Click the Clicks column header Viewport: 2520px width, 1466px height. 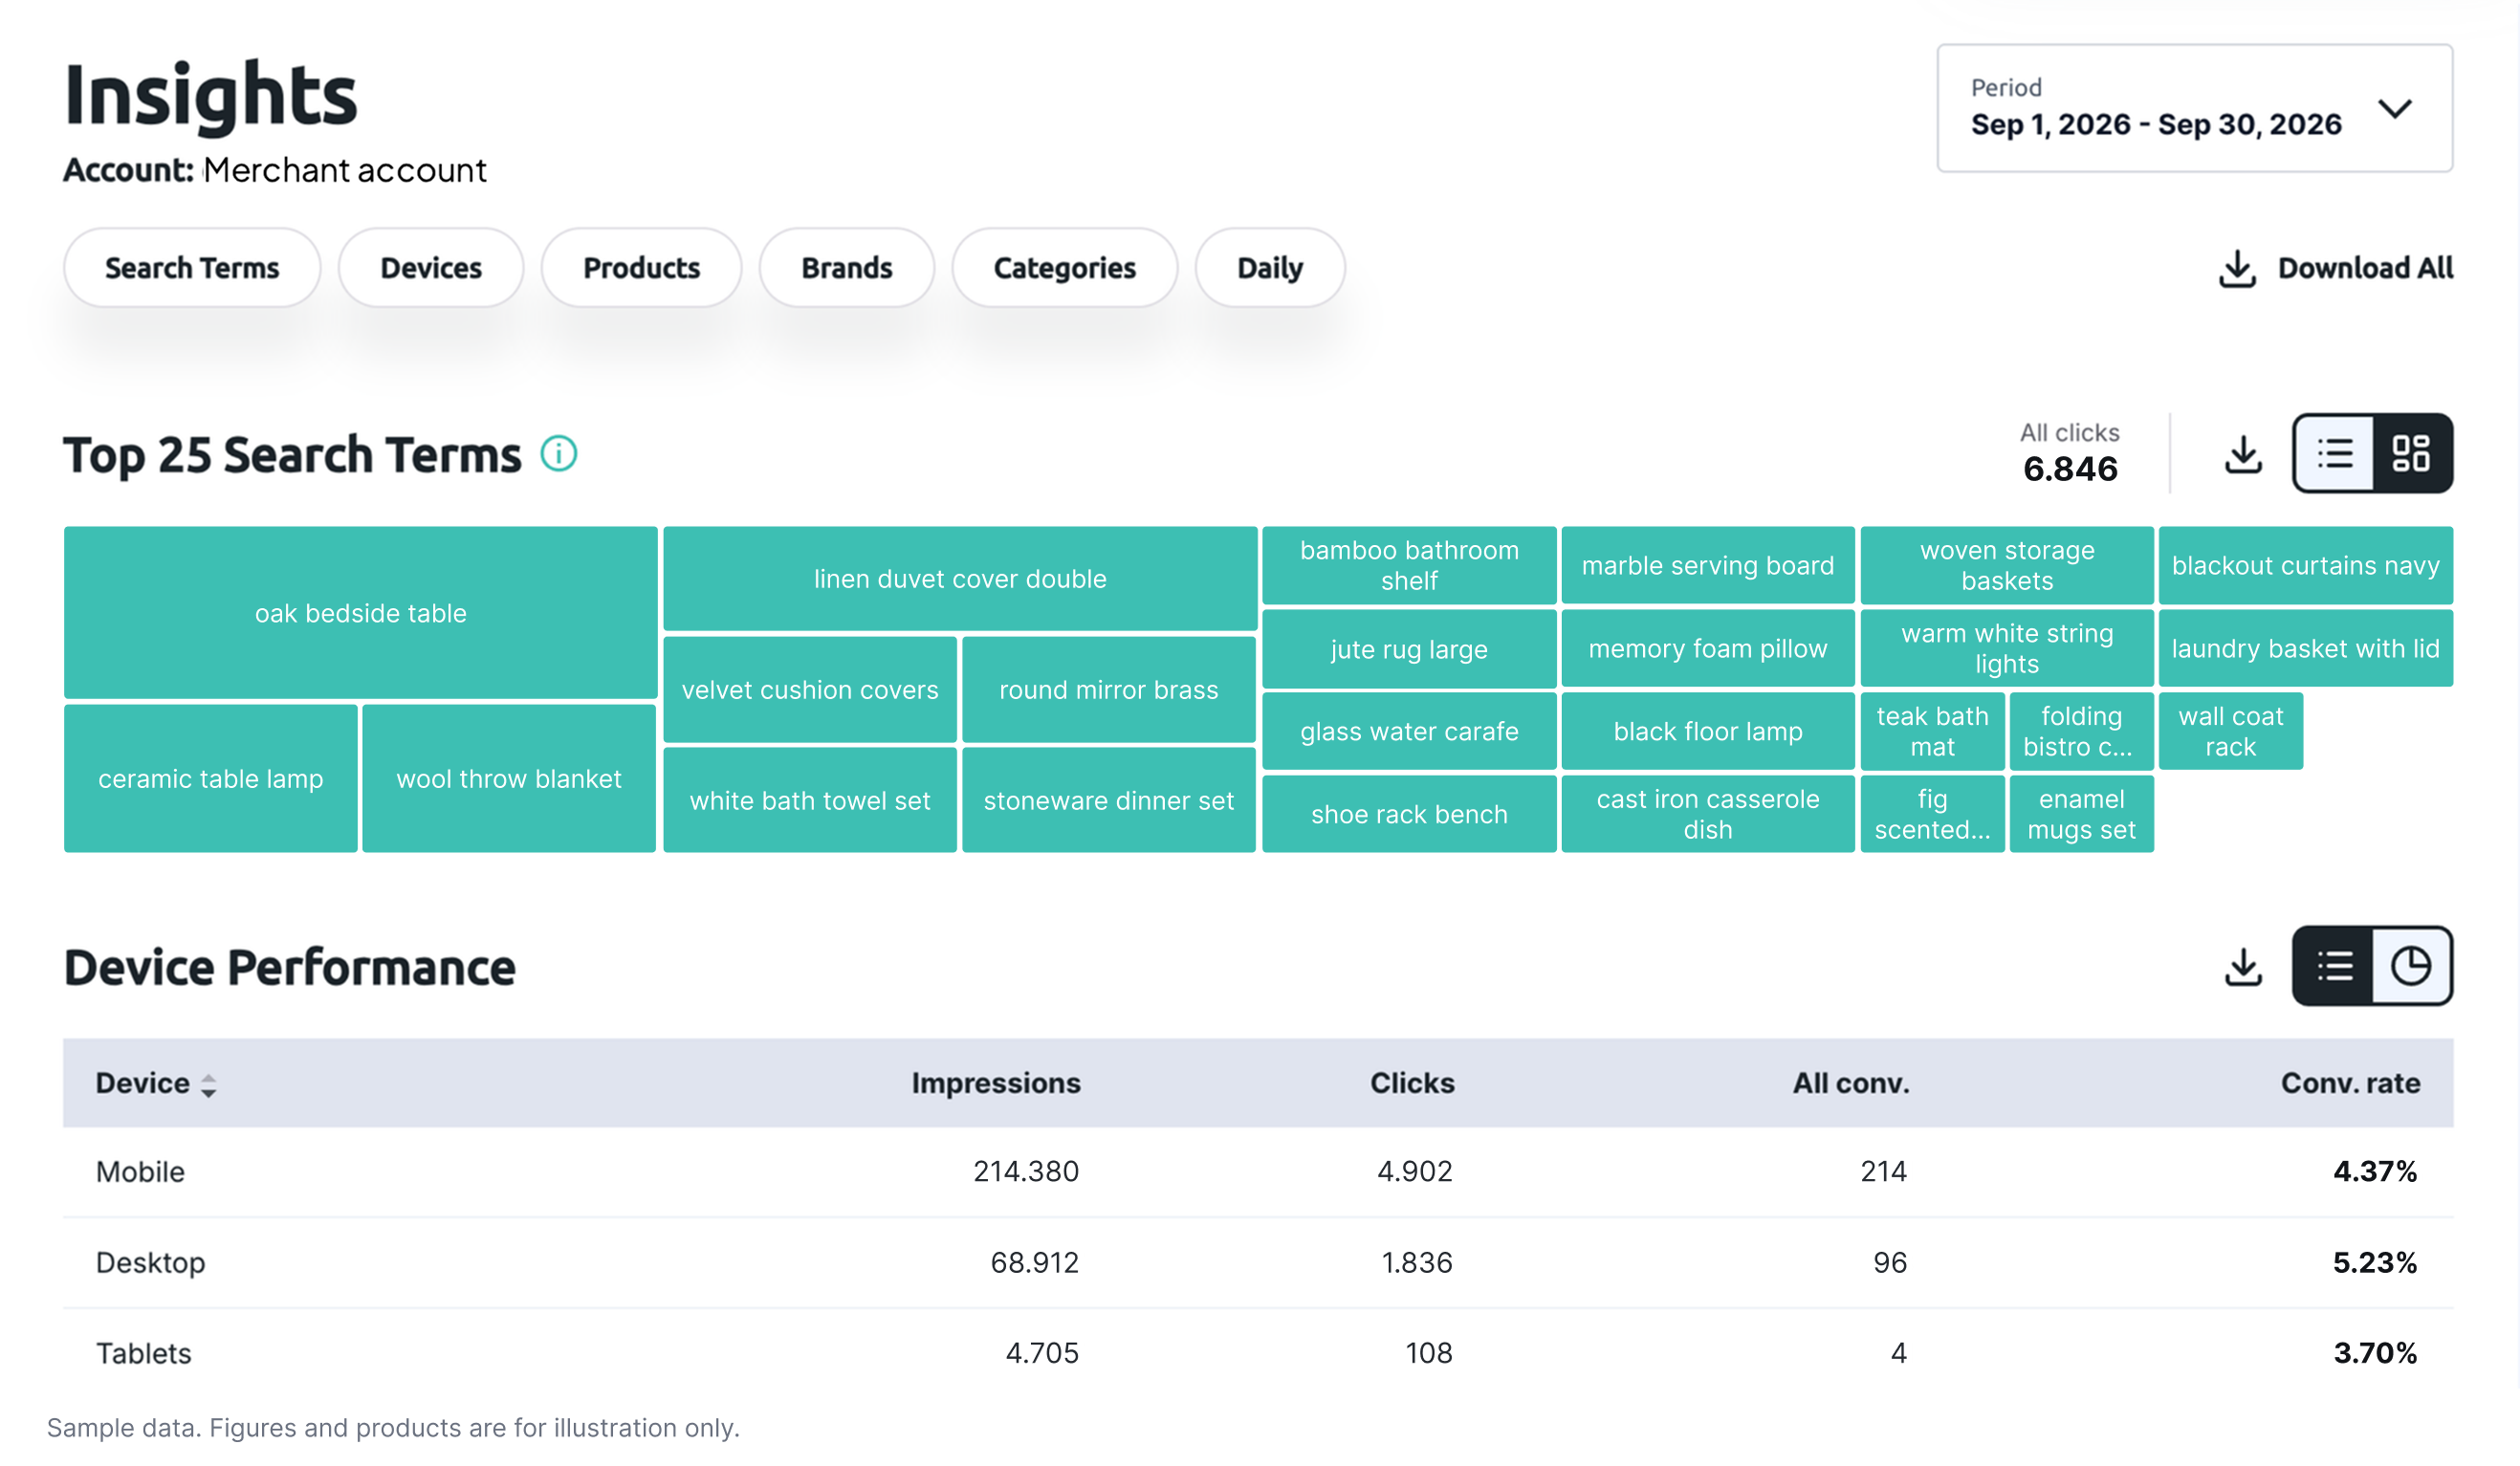point(1412,1083)
